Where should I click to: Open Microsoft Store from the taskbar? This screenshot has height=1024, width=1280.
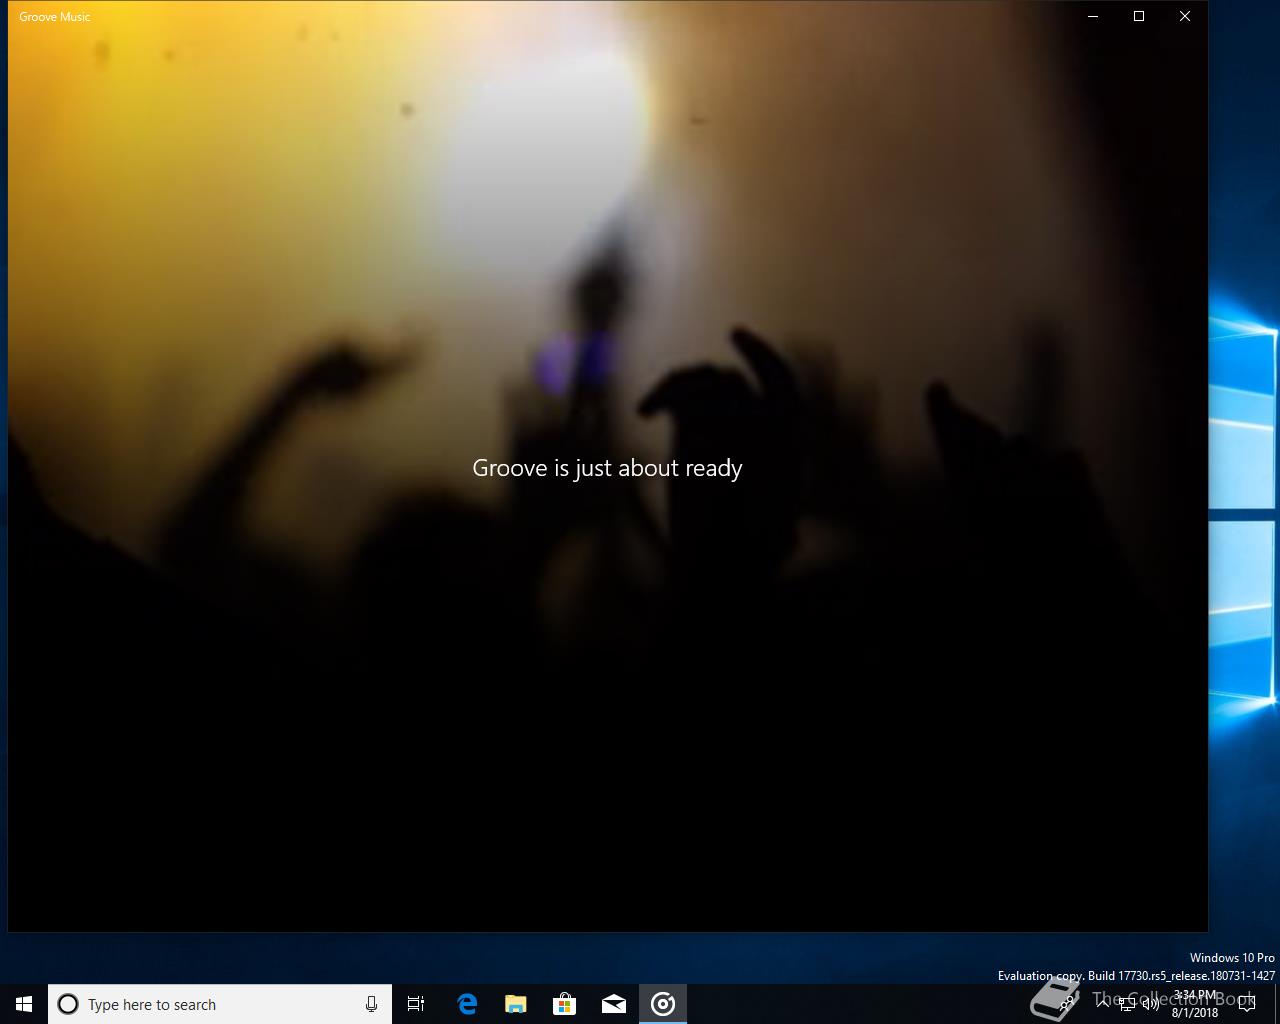[x=565, y=1004]
